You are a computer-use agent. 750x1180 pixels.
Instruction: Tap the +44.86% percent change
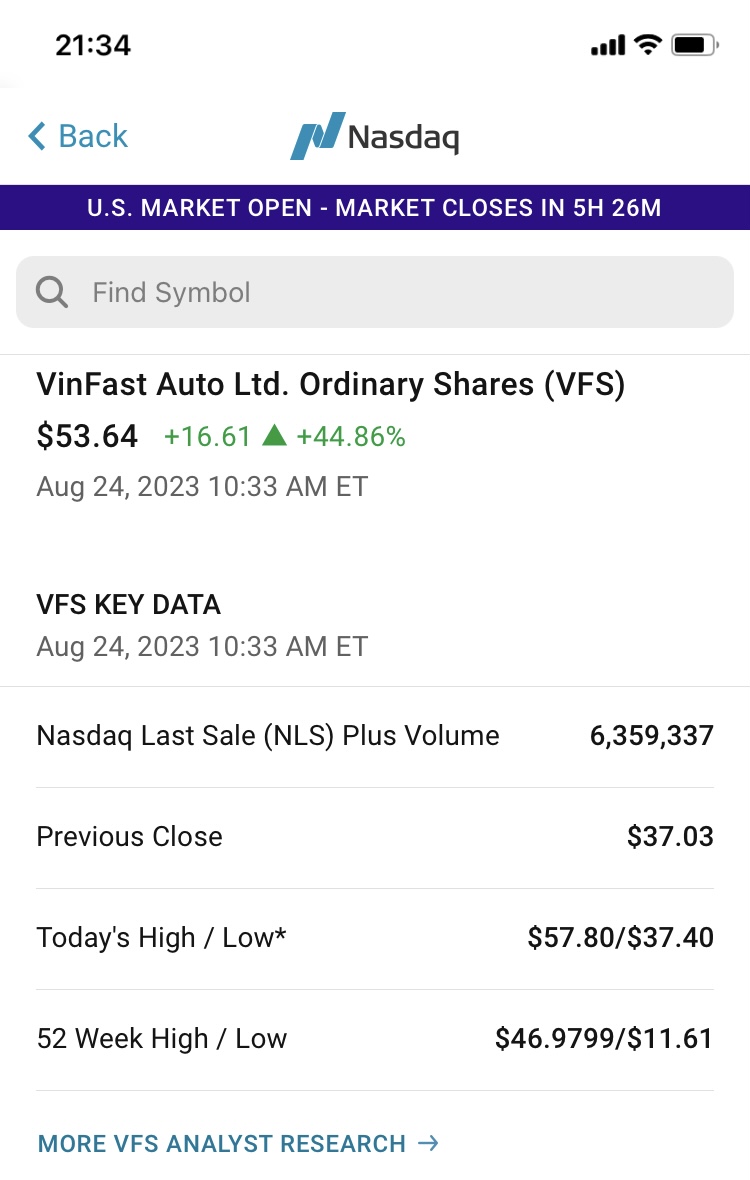coord(351,436)
